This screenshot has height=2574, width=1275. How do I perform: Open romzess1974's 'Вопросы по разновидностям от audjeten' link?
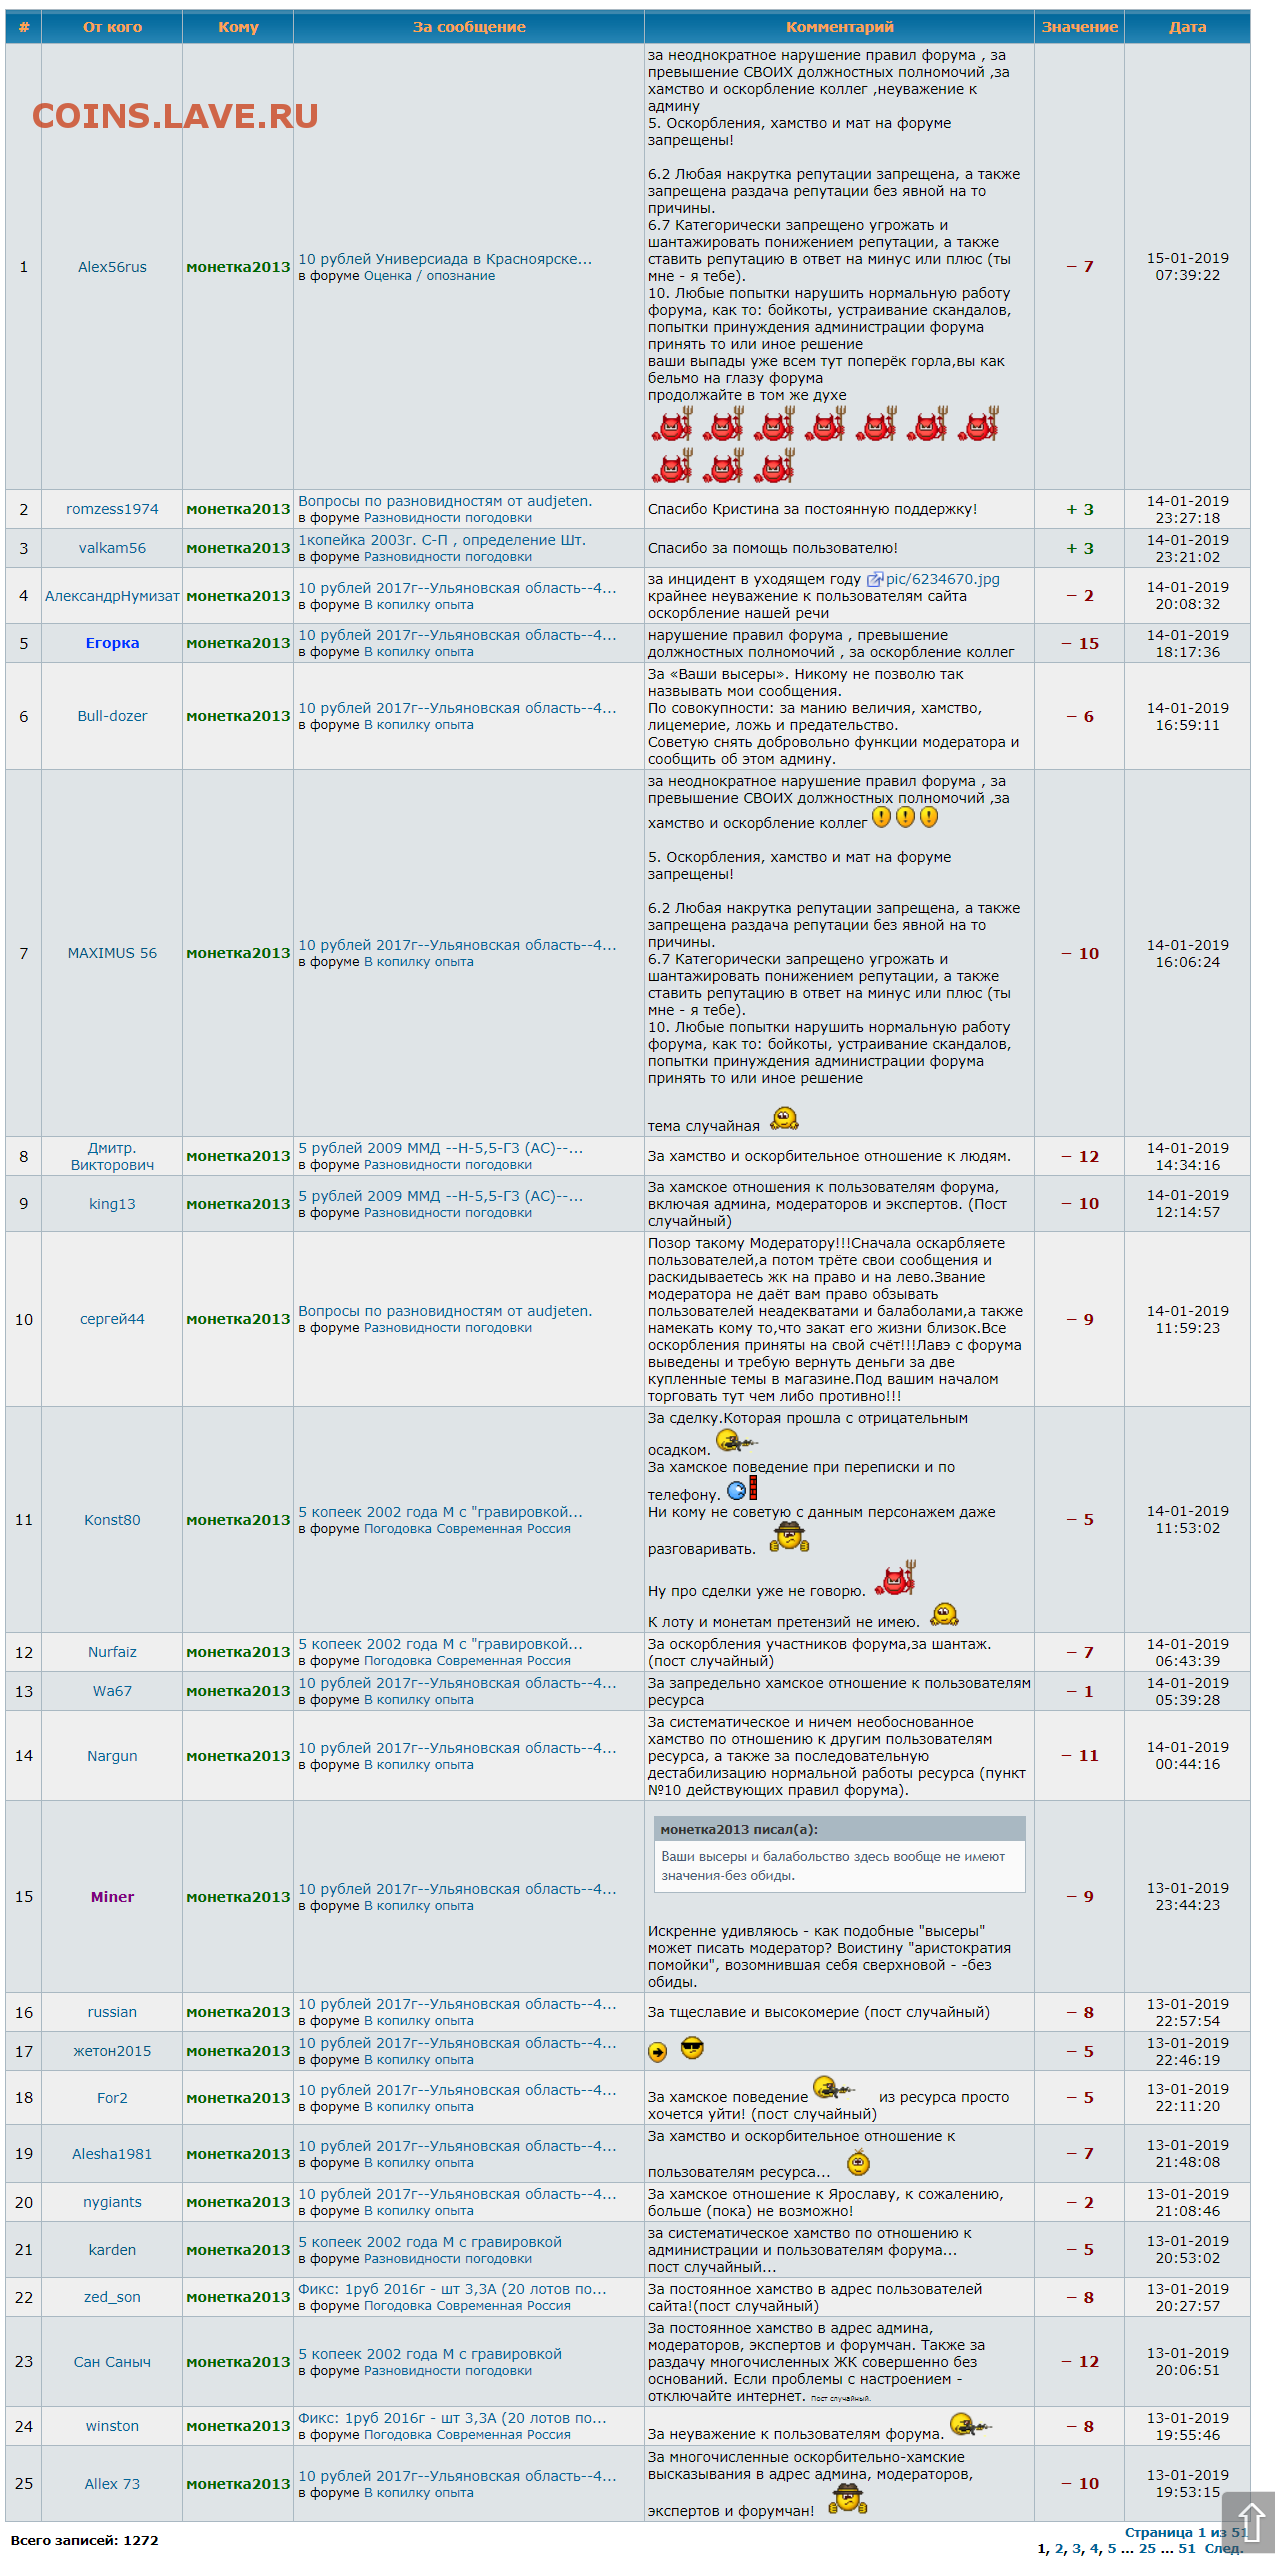[445, 501]
